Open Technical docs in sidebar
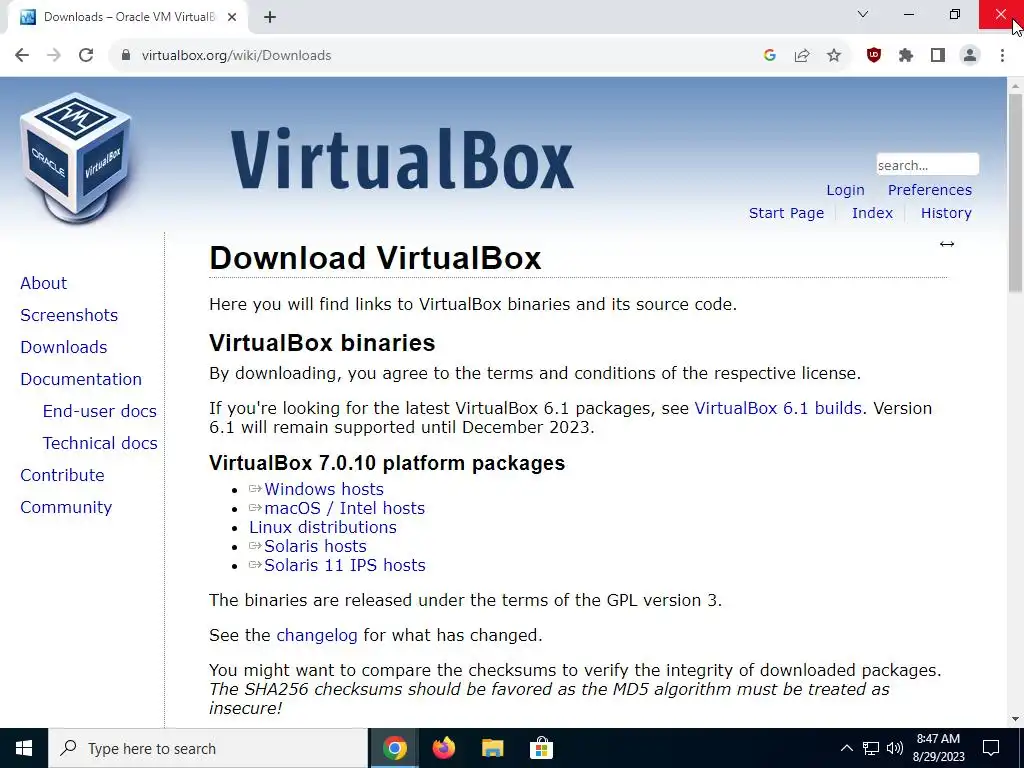 tap(100, 443)
